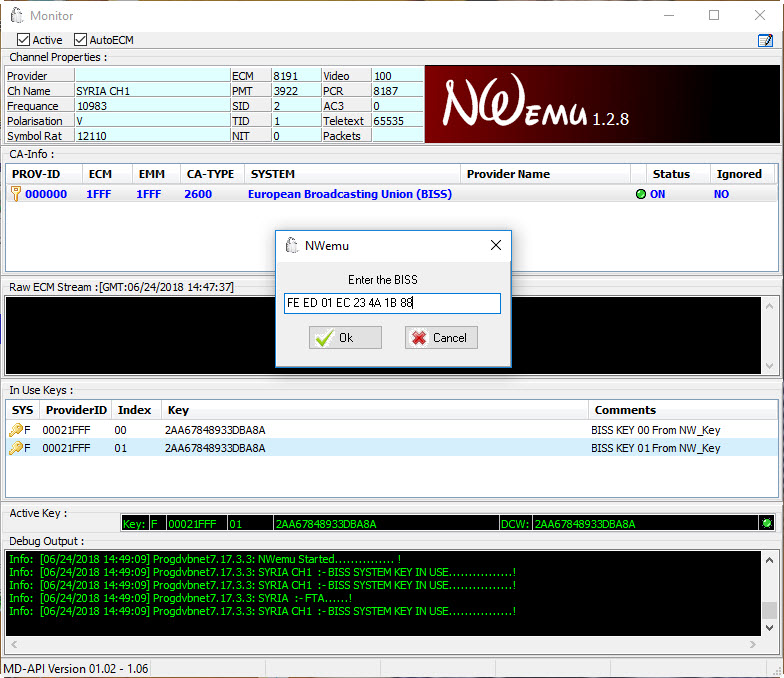Click comment BISS KEY 00 From NW_Key

coord(655,430)
